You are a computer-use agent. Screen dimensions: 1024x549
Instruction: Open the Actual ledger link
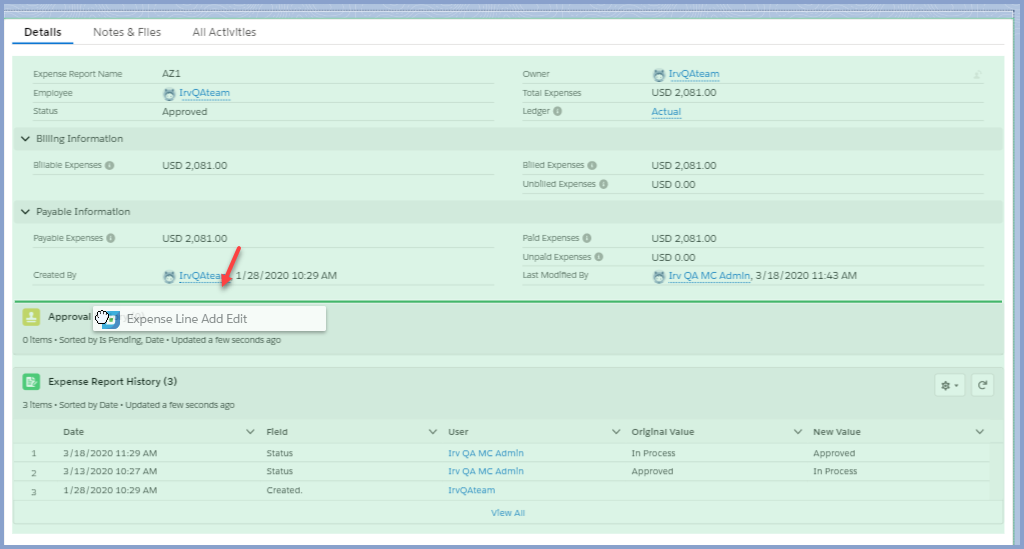point(666,112)
